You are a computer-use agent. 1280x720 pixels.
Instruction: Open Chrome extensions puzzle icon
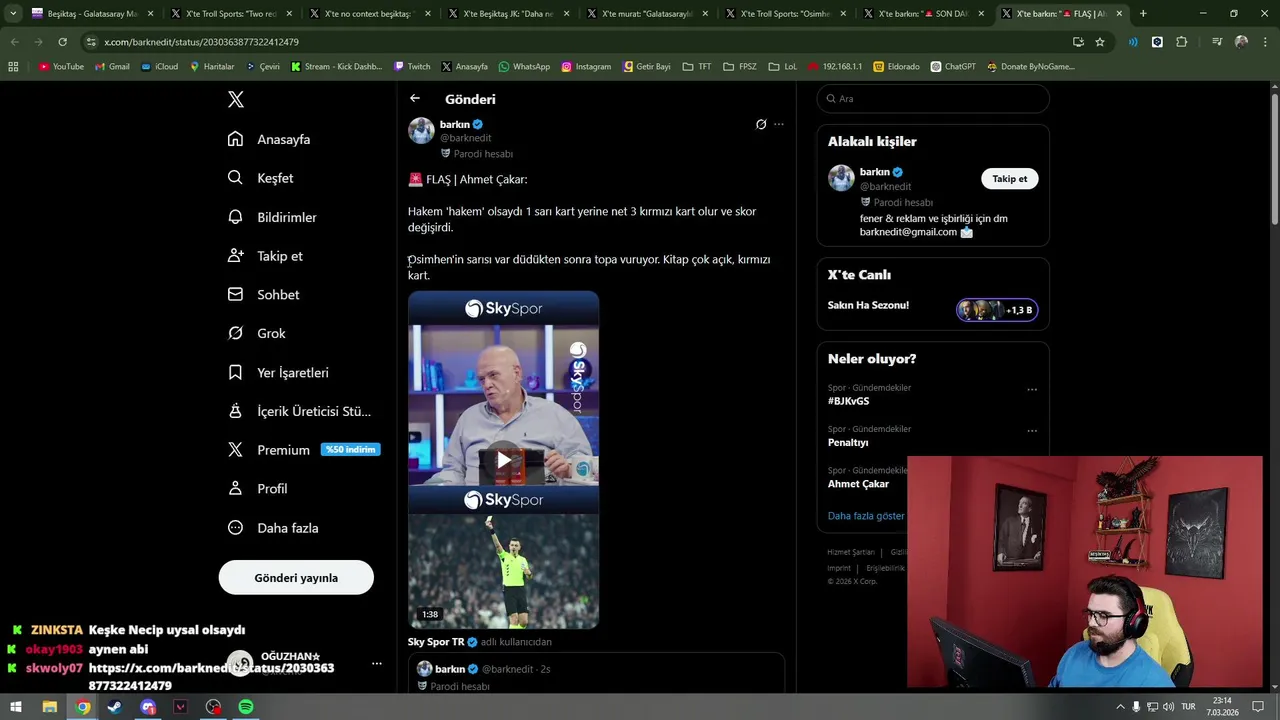pos(1182,42)
